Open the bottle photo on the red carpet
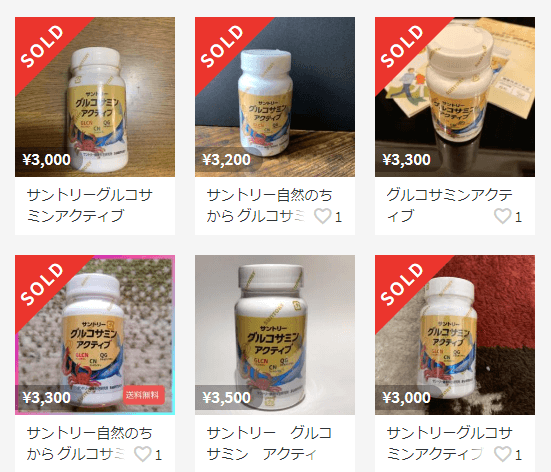 (x=455, y=335)
